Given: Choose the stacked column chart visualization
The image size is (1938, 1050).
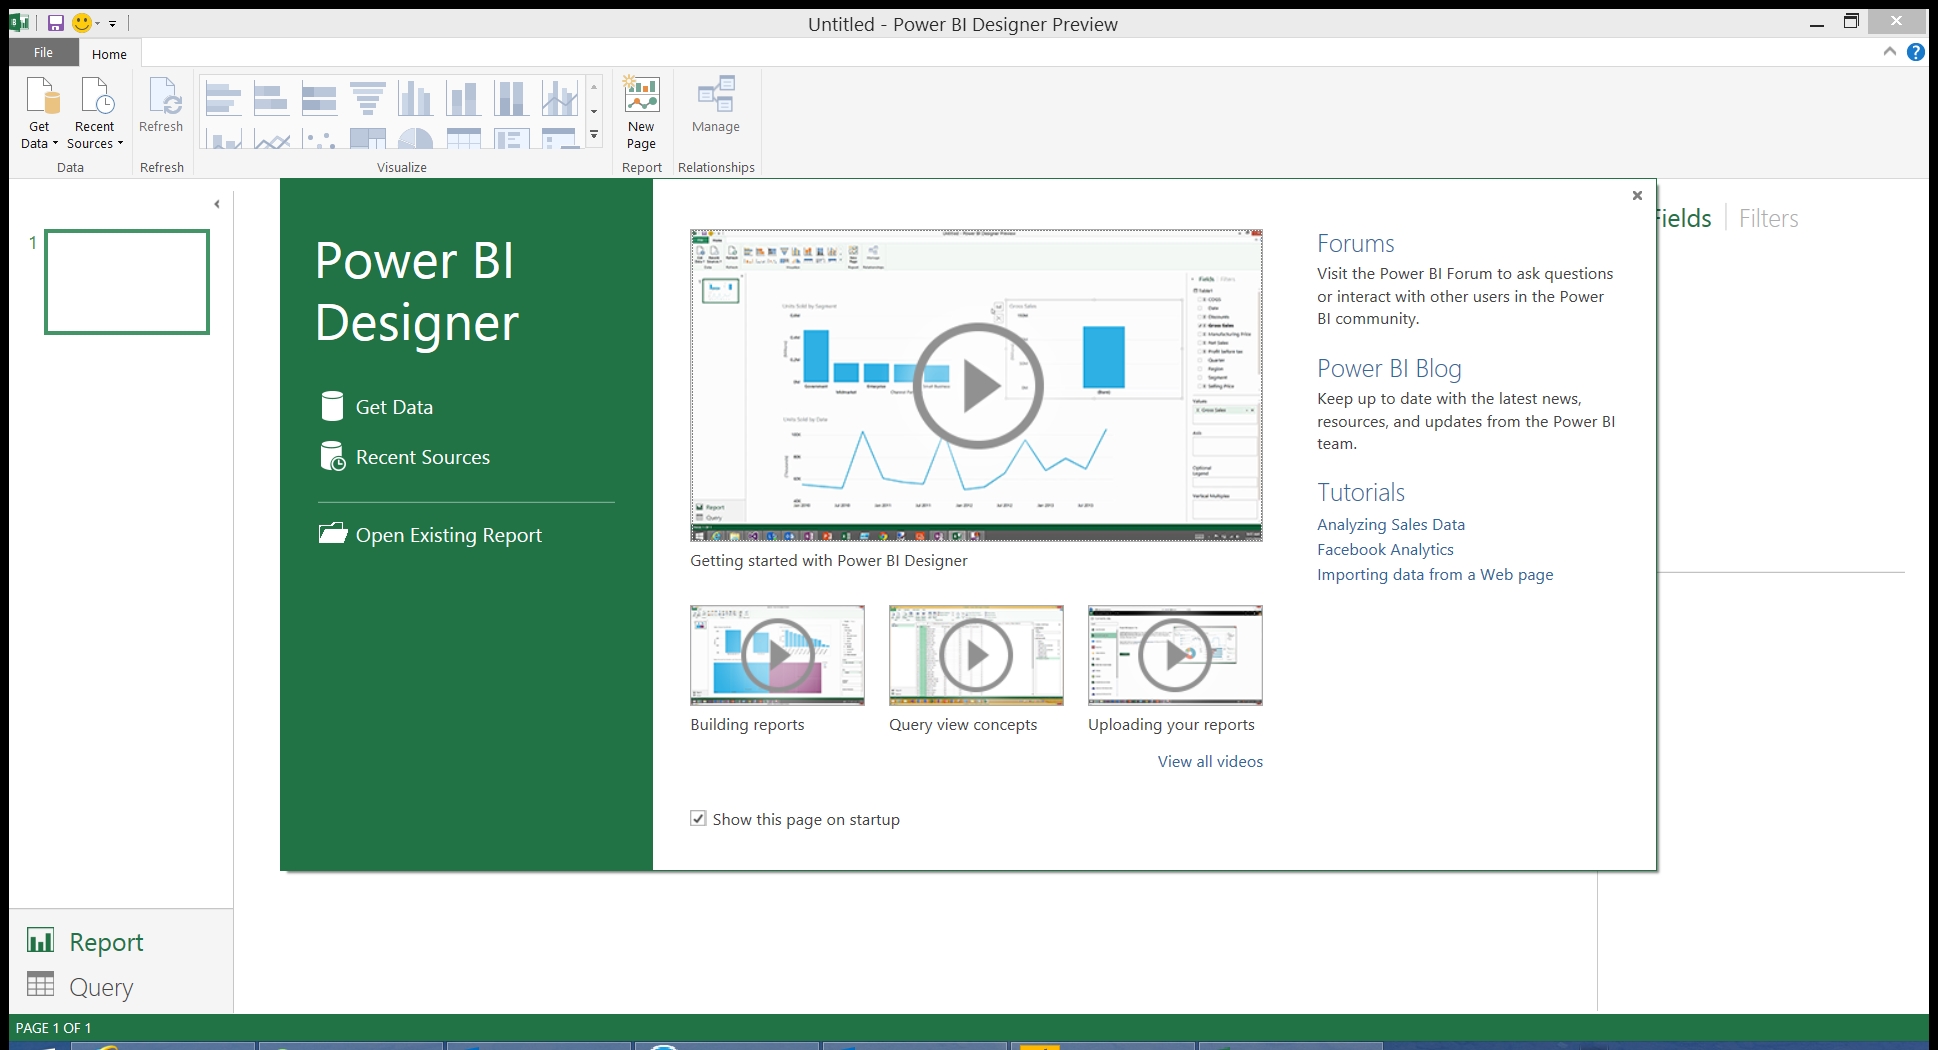Looking at the screenshot, I should coord(463,99).
